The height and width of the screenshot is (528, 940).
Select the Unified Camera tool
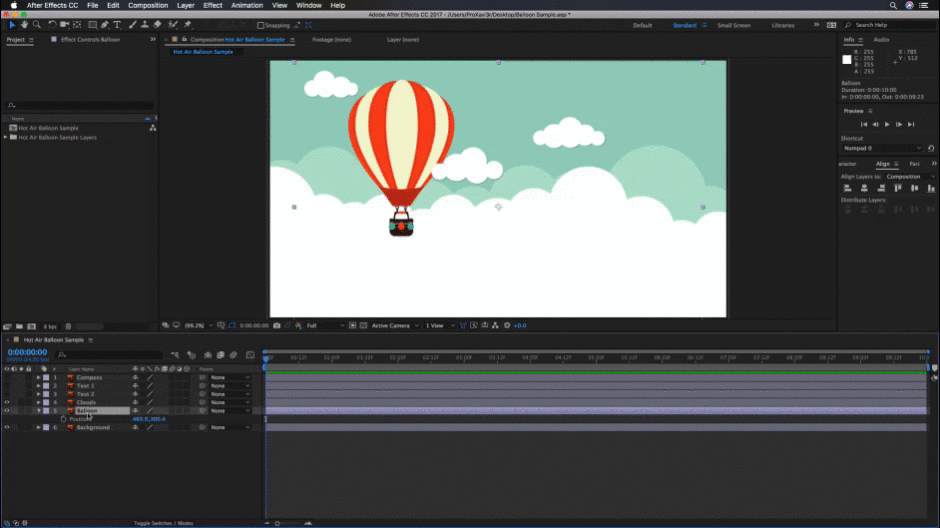pyautogui.click(x=64, y=25)
